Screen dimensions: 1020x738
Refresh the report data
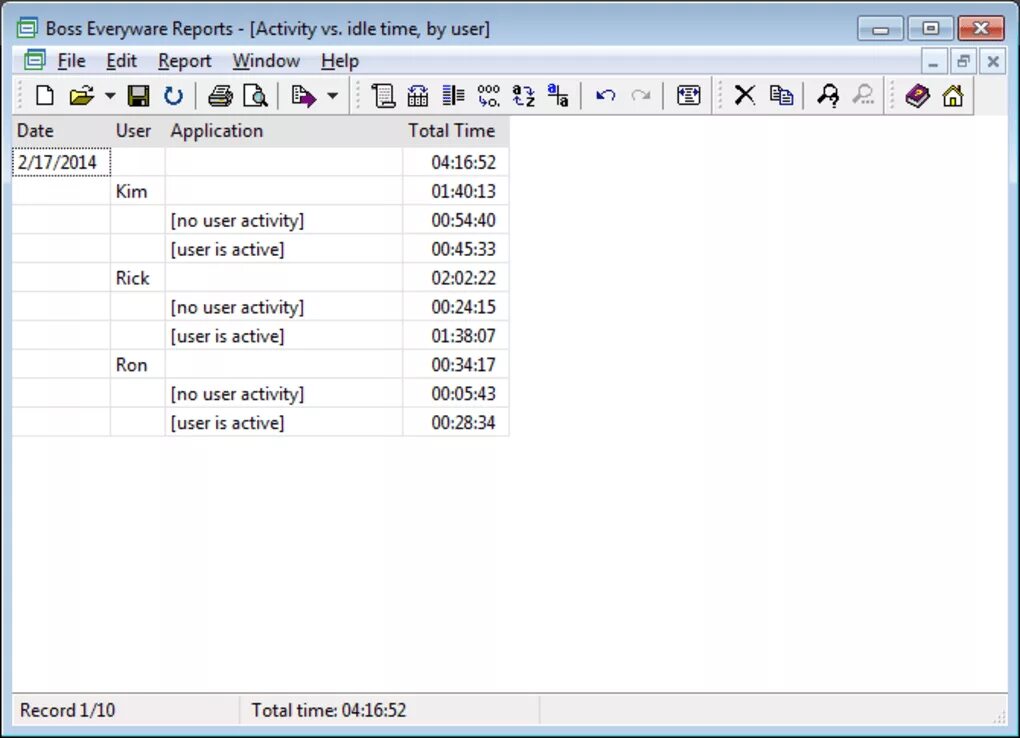tap(173, 96)
